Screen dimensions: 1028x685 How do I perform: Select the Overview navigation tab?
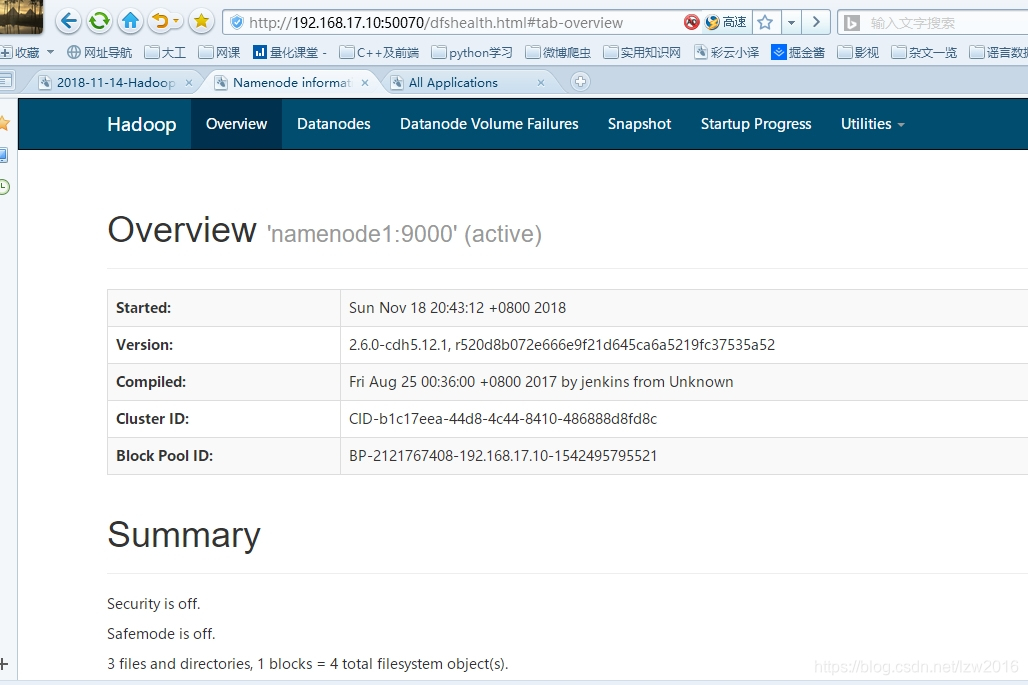pyautogui.click(x=237, y=124)
